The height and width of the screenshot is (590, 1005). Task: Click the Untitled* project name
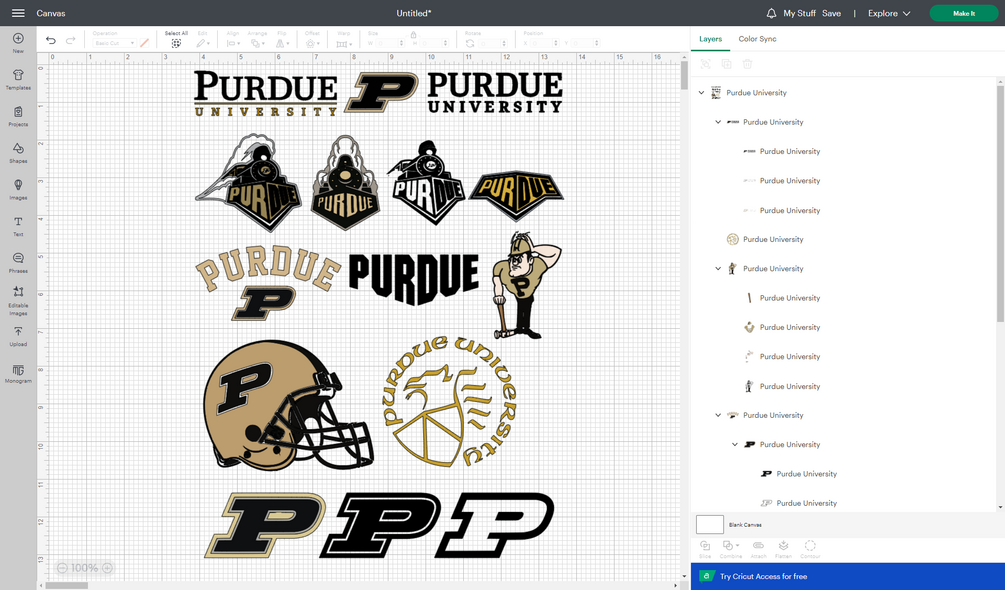coord(413,13)
